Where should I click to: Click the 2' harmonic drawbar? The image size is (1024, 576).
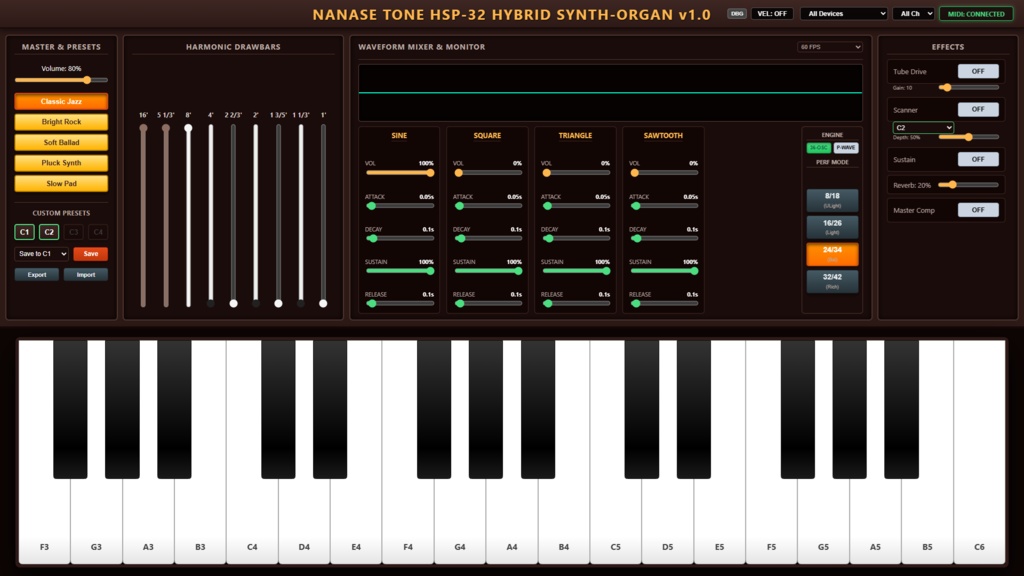tap(255, 216)
